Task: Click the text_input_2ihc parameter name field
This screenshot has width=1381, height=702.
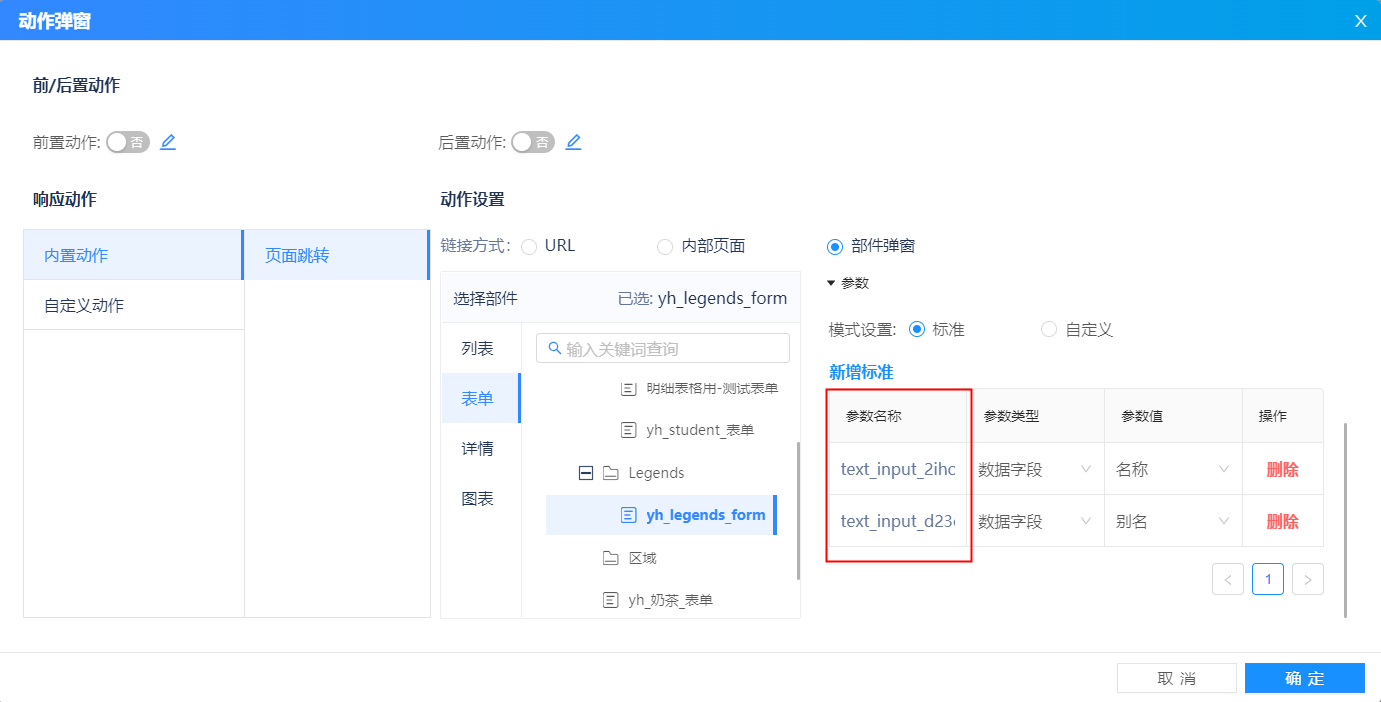Action: (x=898, y=469)
